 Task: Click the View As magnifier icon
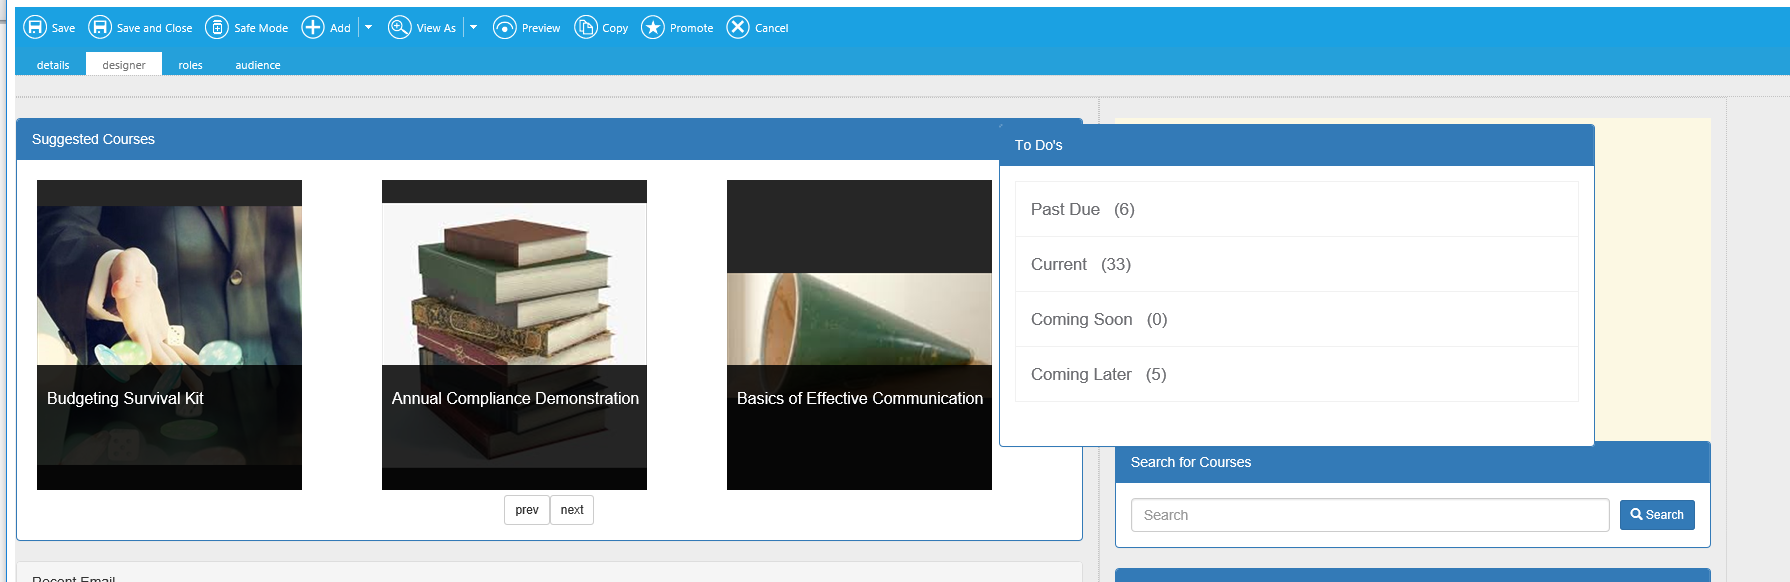click(399, 27)
